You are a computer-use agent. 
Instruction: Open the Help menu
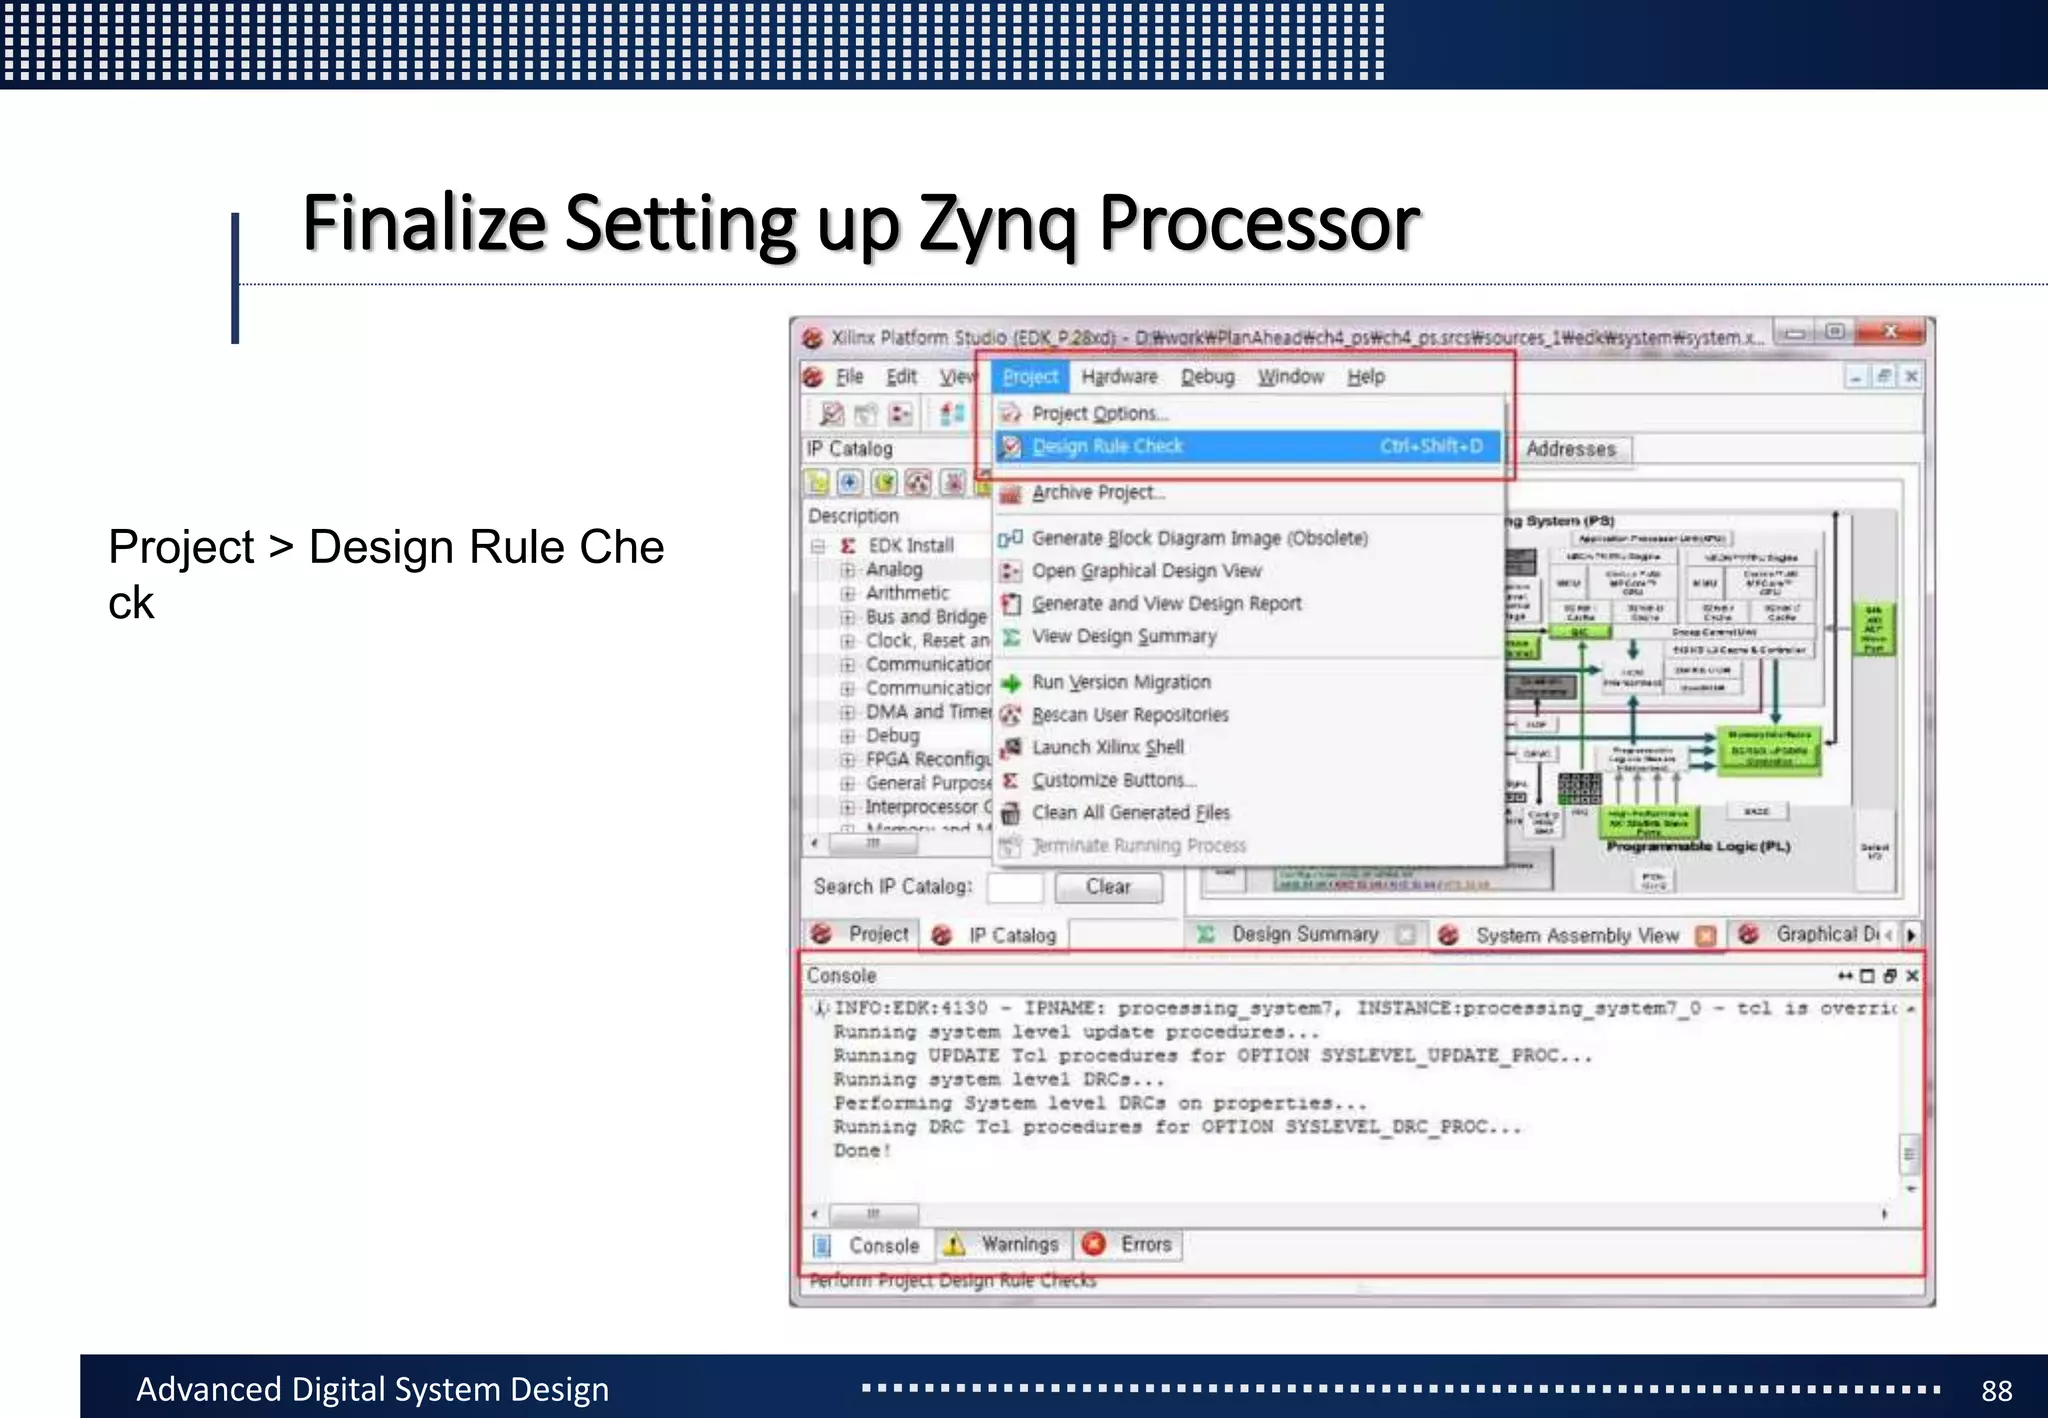(1365, 377)
